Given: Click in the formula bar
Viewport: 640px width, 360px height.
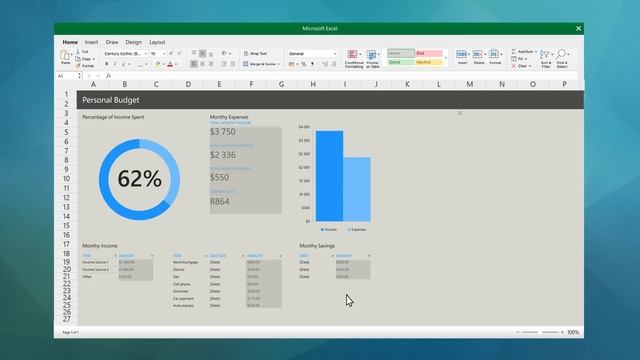Looking at the screenshot, I should click(x=345, y=76).
